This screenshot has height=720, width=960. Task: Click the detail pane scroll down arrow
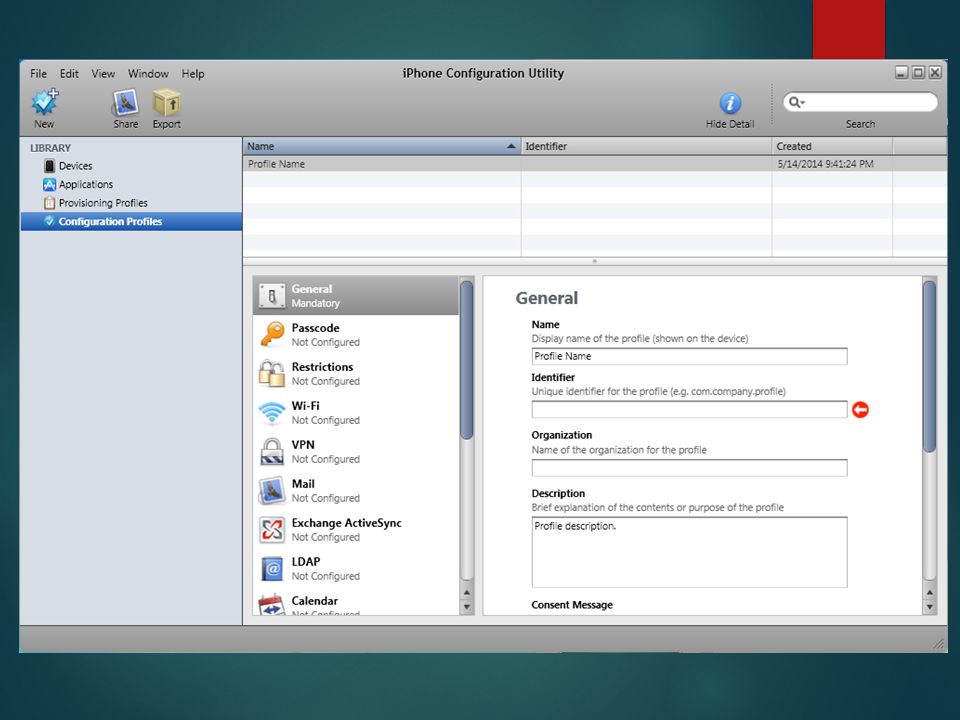click(929, 607)
